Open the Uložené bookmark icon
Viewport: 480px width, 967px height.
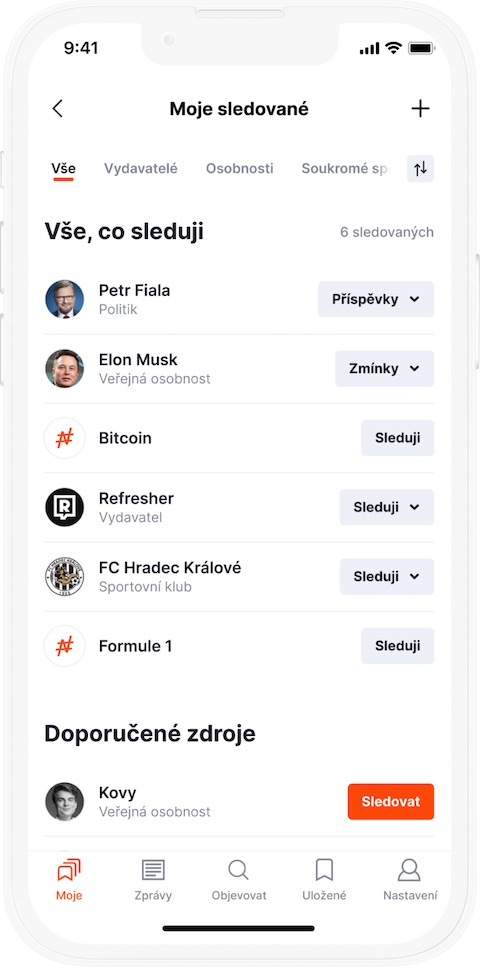click(324, 870)
